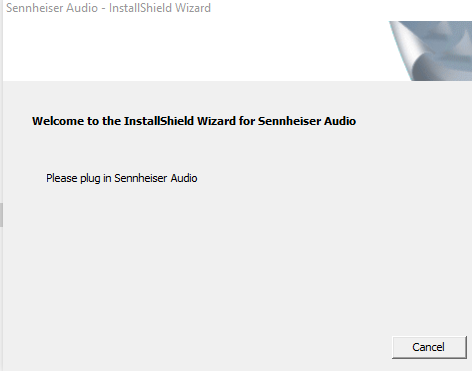Click the word 'InstallShield' in bold heading

tap(159, 121)
